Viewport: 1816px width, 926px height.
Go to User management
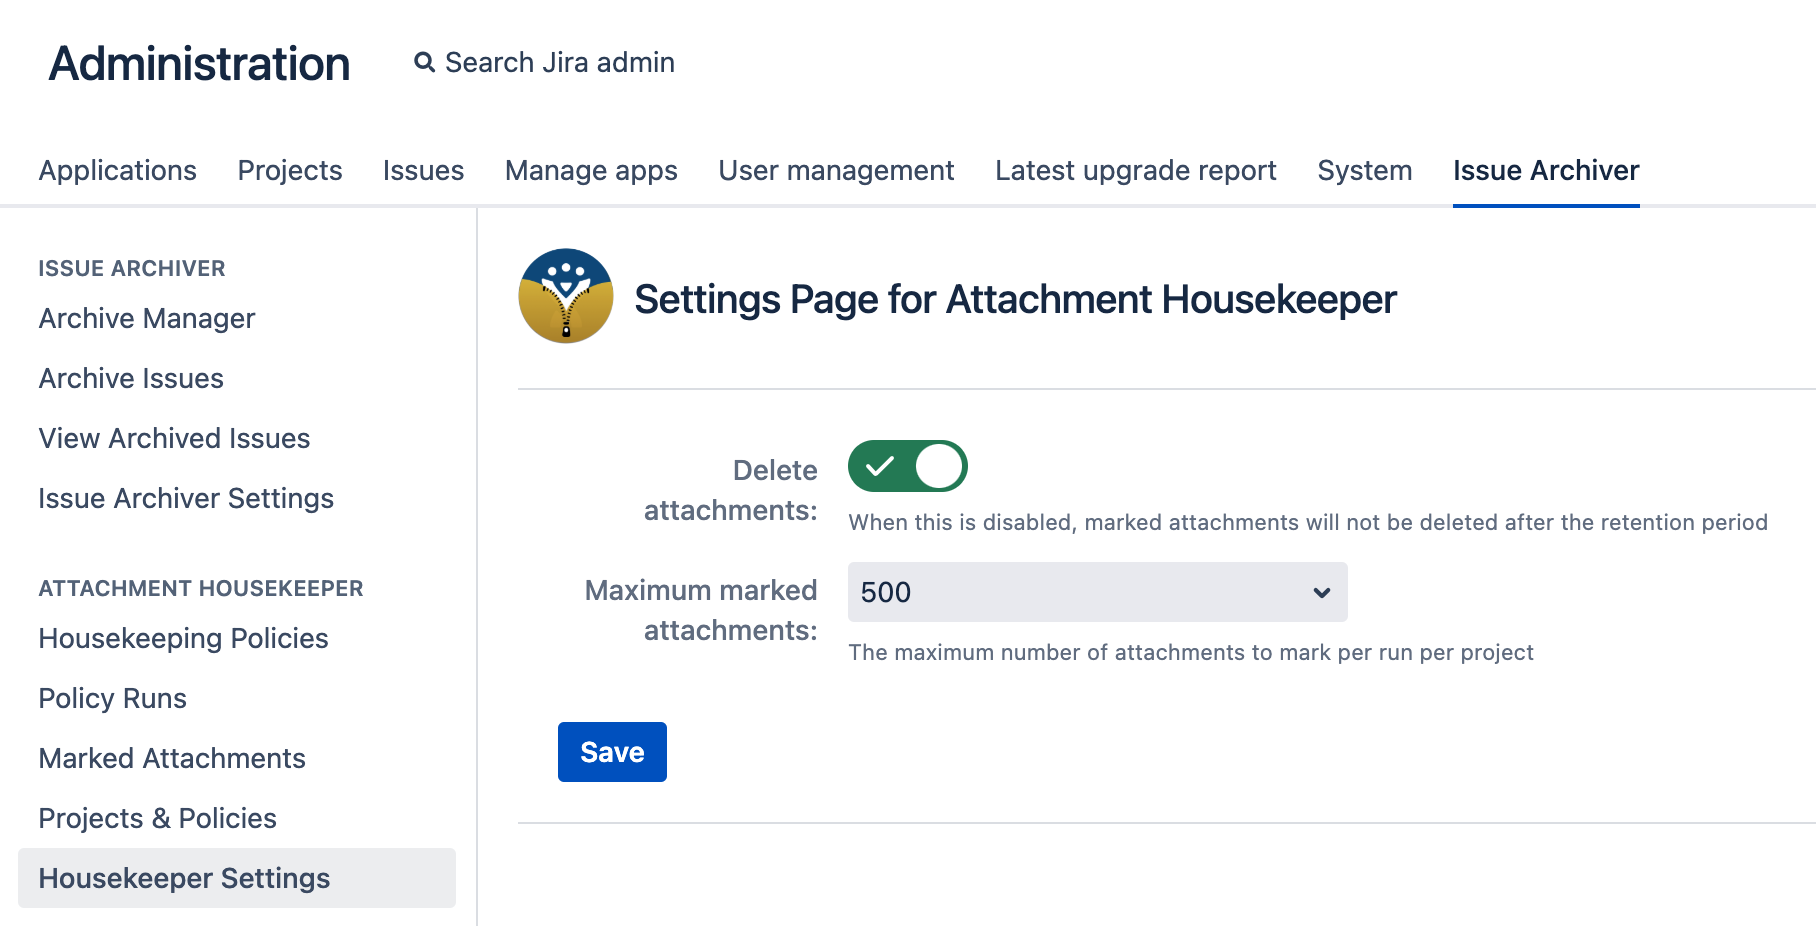coord(835,170)
